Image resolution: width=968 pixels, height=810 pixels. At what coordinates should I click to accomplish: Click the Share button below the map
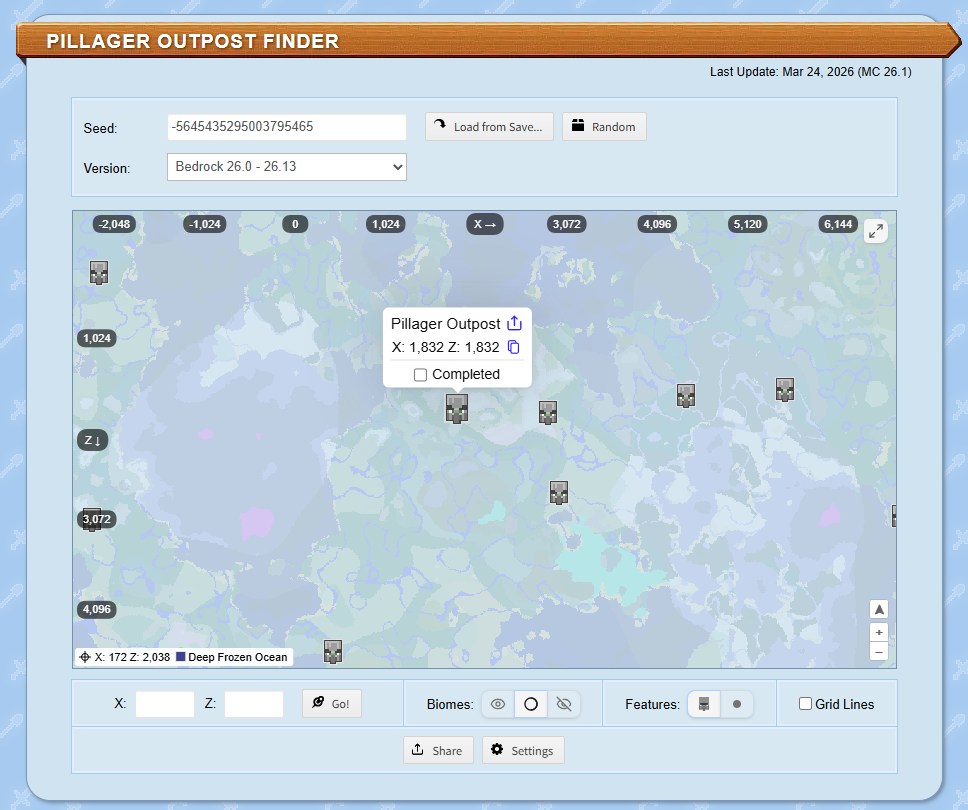pyautogui.click(x=438, y=750)
